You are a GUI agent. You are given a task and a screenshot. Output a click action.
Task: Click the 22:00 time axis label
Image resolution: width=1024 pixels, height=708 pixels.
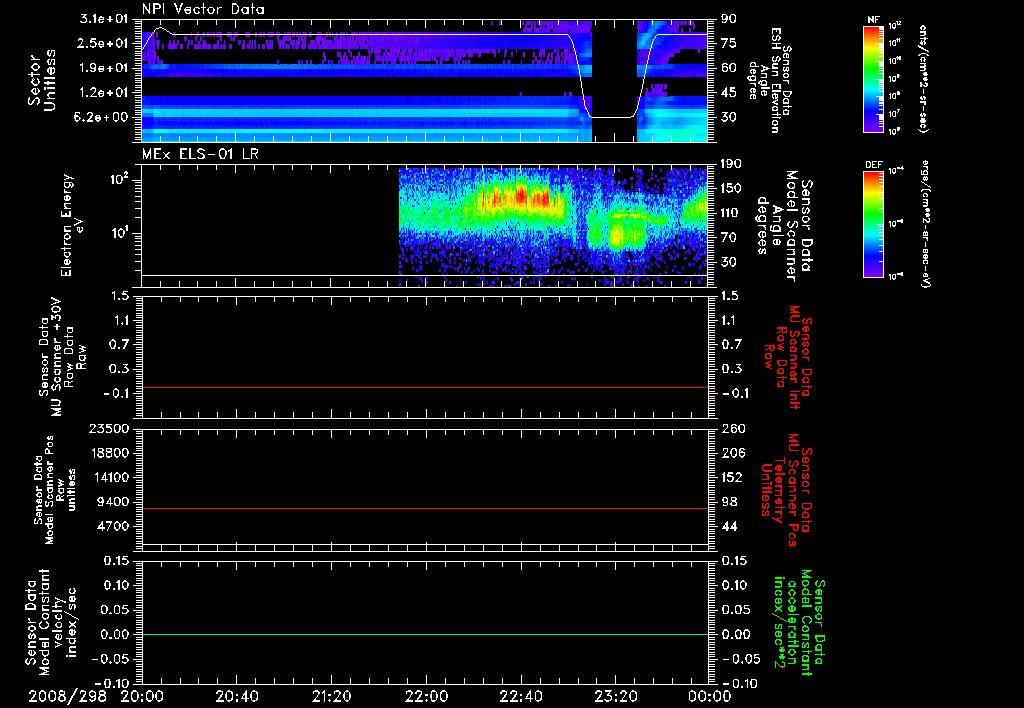coord(426,696)
